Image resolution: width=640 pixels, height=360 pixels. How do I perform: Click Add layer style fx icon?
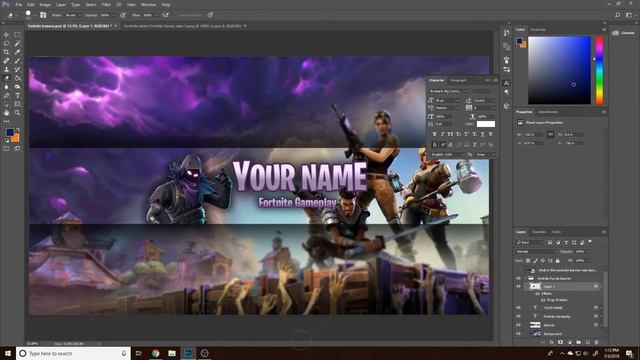551,342
